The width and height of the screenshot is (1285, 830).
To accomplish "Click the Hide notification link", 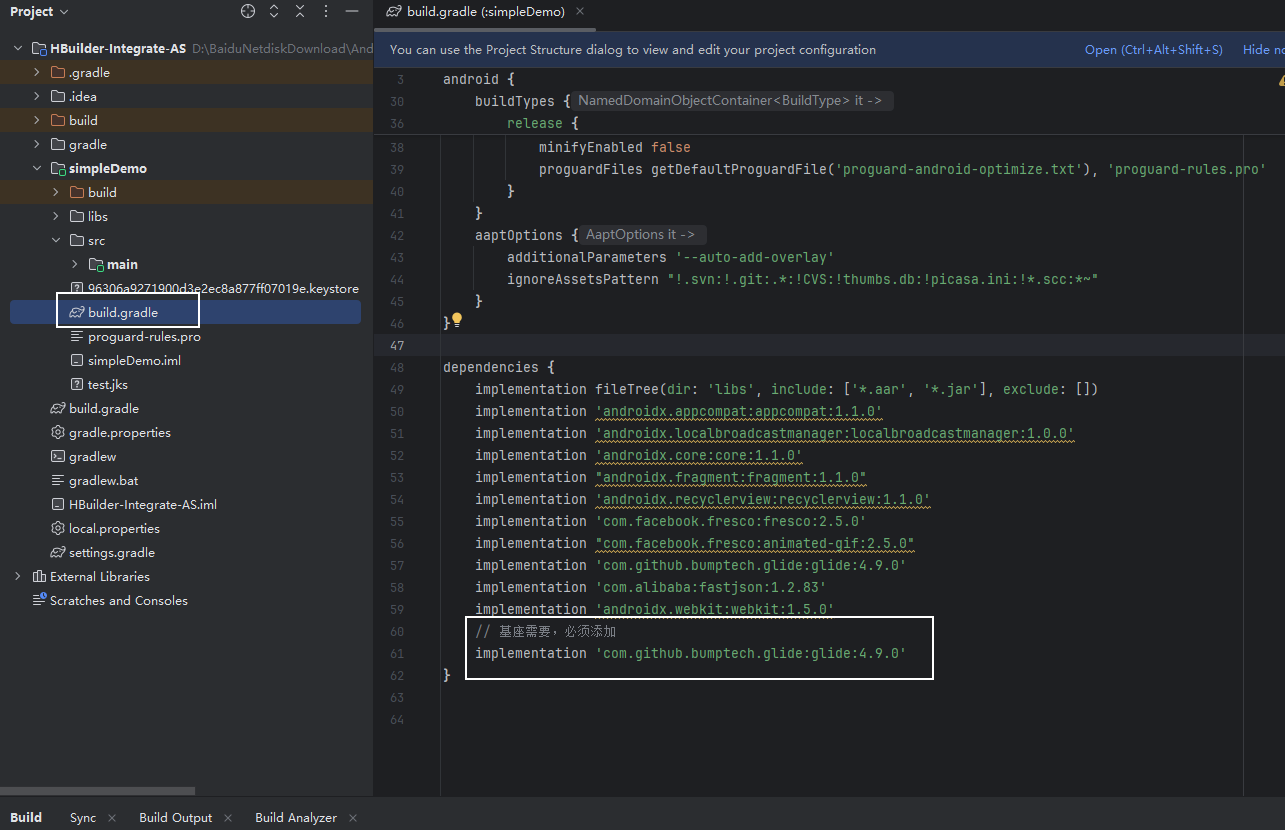I will [x=1256, y=50].
